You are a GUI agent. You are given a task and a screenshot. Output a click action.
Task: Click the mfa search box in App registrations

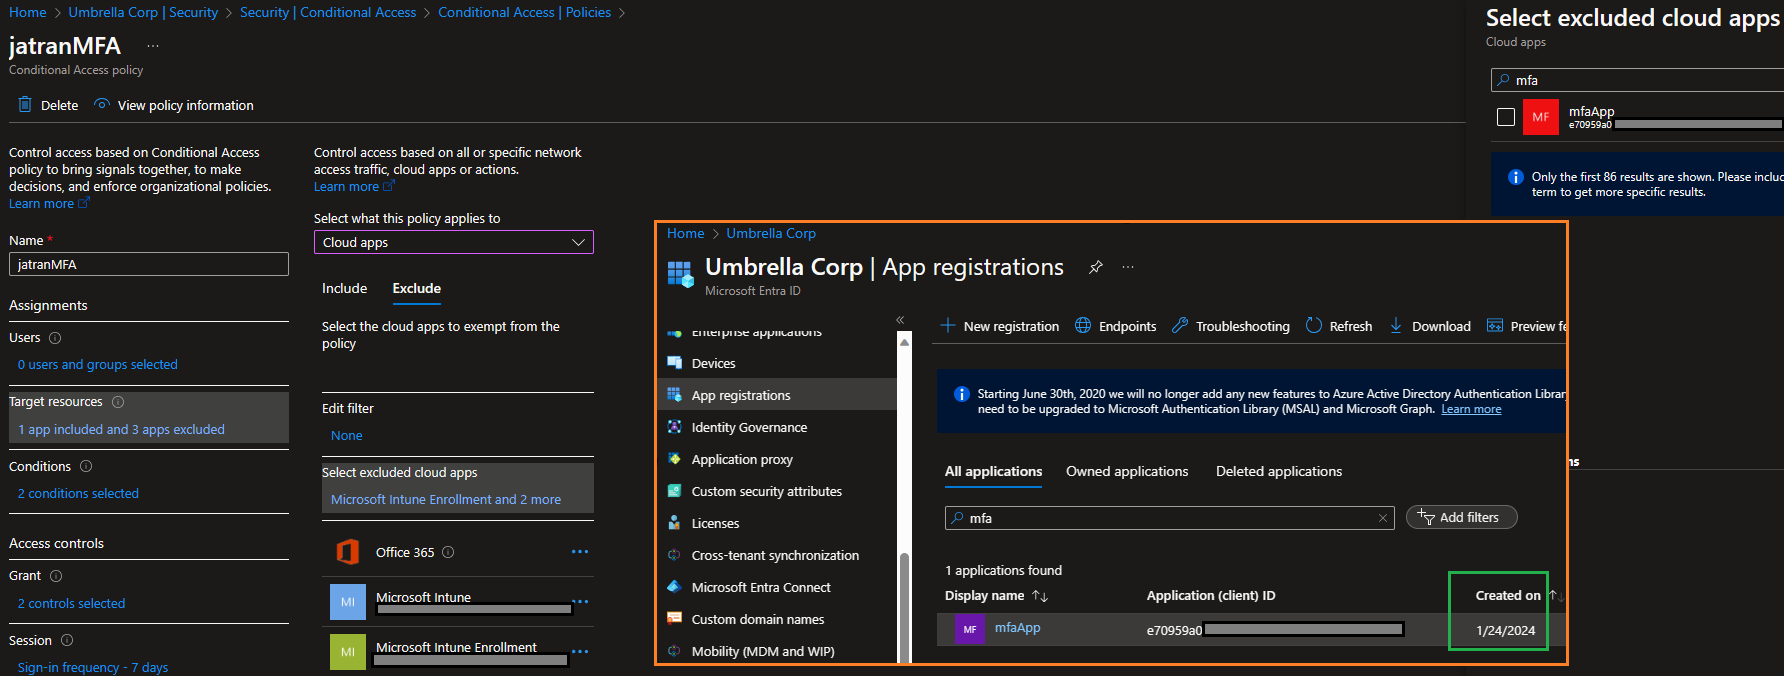coord(1170,518)
